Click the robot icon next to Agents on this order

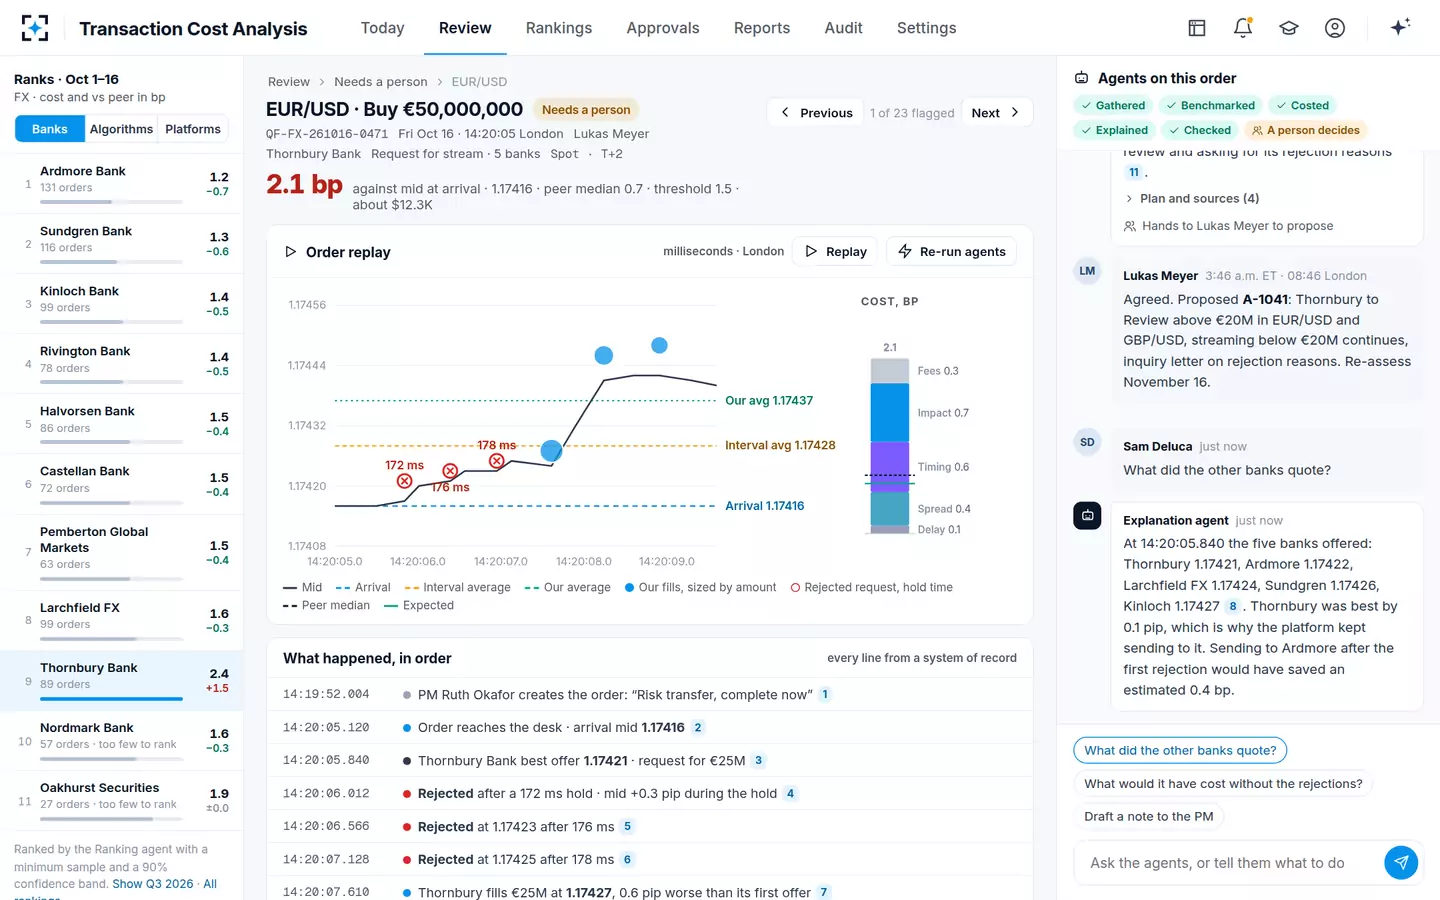pos(1082,78)
